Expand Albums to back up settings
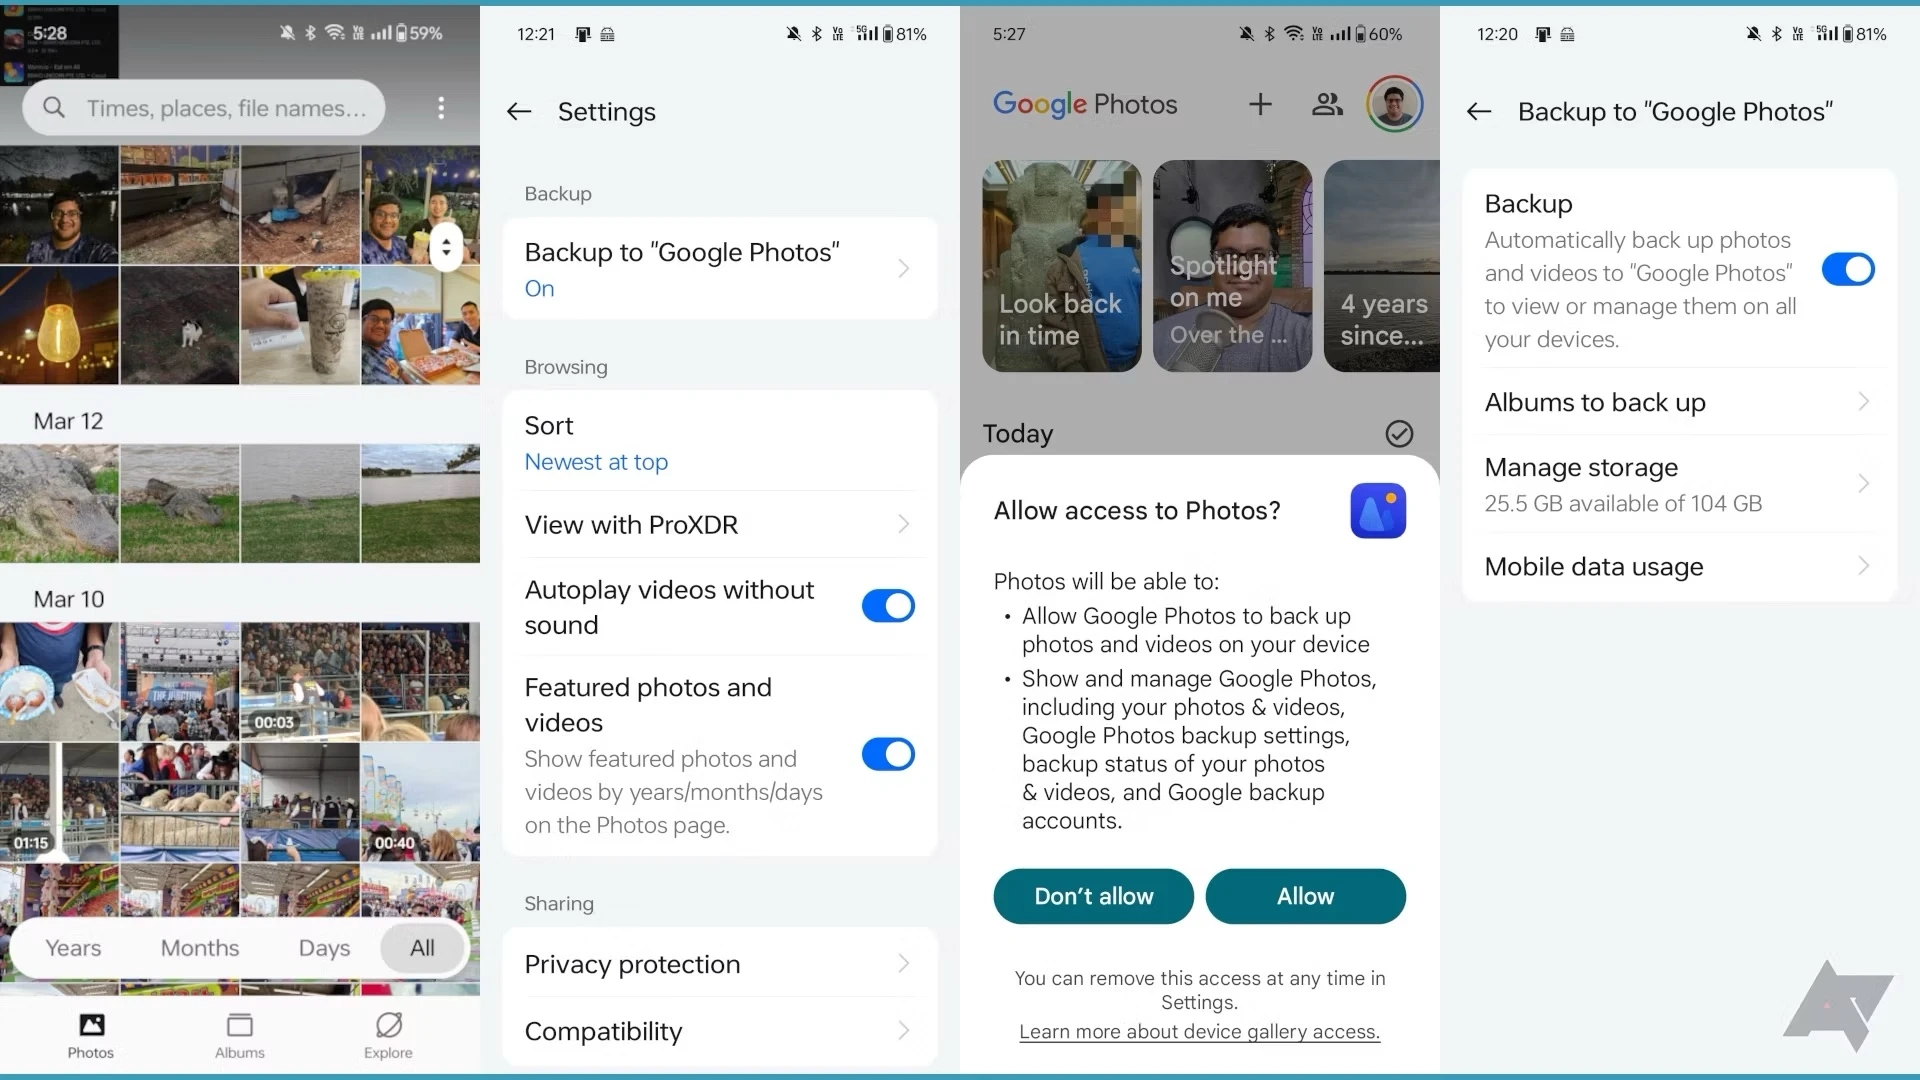The width and height of the screenshot is (1920, 1080). click(1675, 401)
